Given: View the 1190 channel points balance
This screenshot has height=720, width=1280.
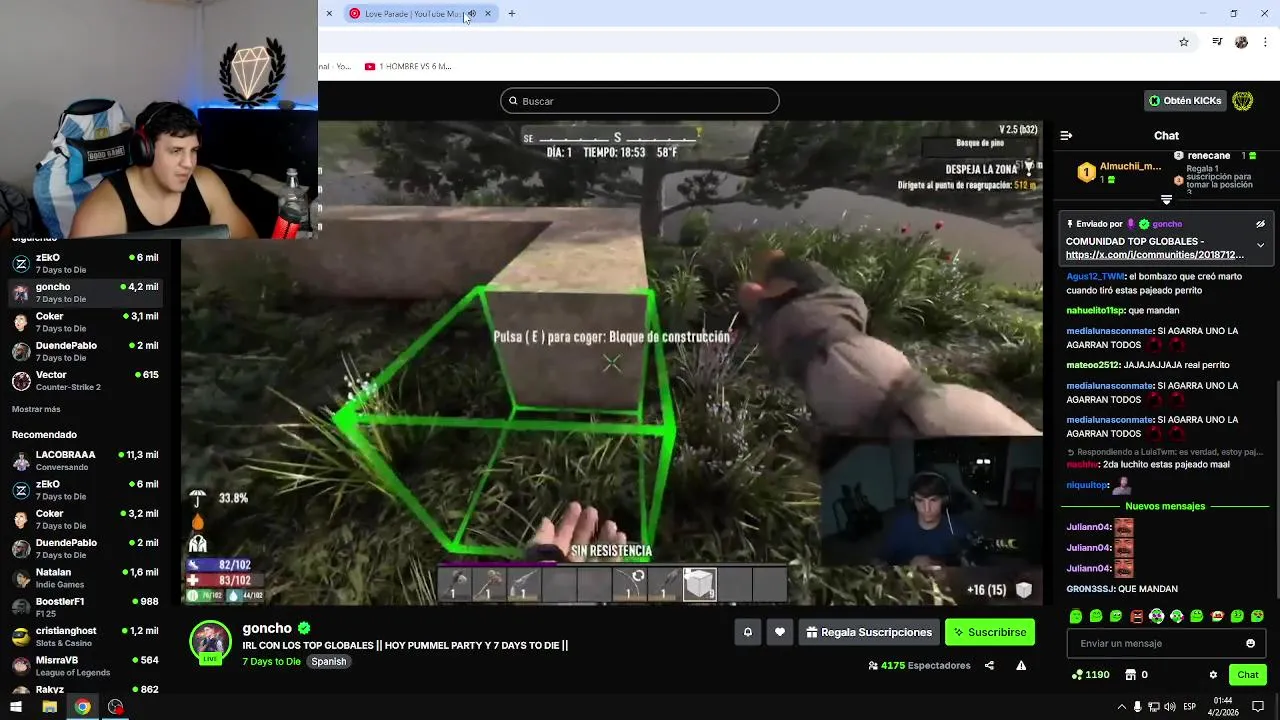Looking at the screenshot, I should click(1090, 675).
